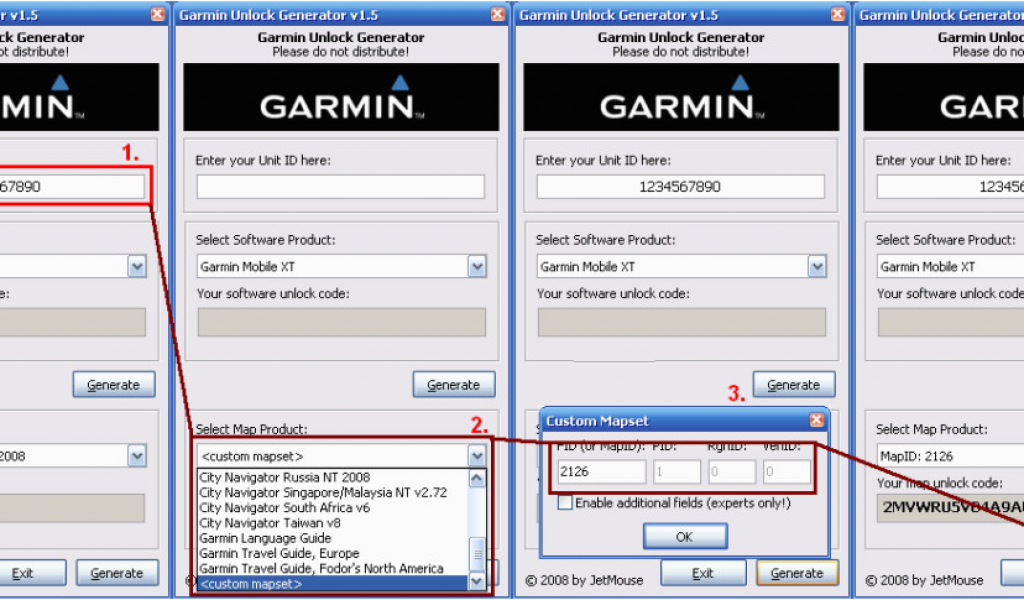The width and height of the screenshot is (1024, 600).
Task: Click Exit beside '© 2008 by JetMouse'
Action: [703, 573]
